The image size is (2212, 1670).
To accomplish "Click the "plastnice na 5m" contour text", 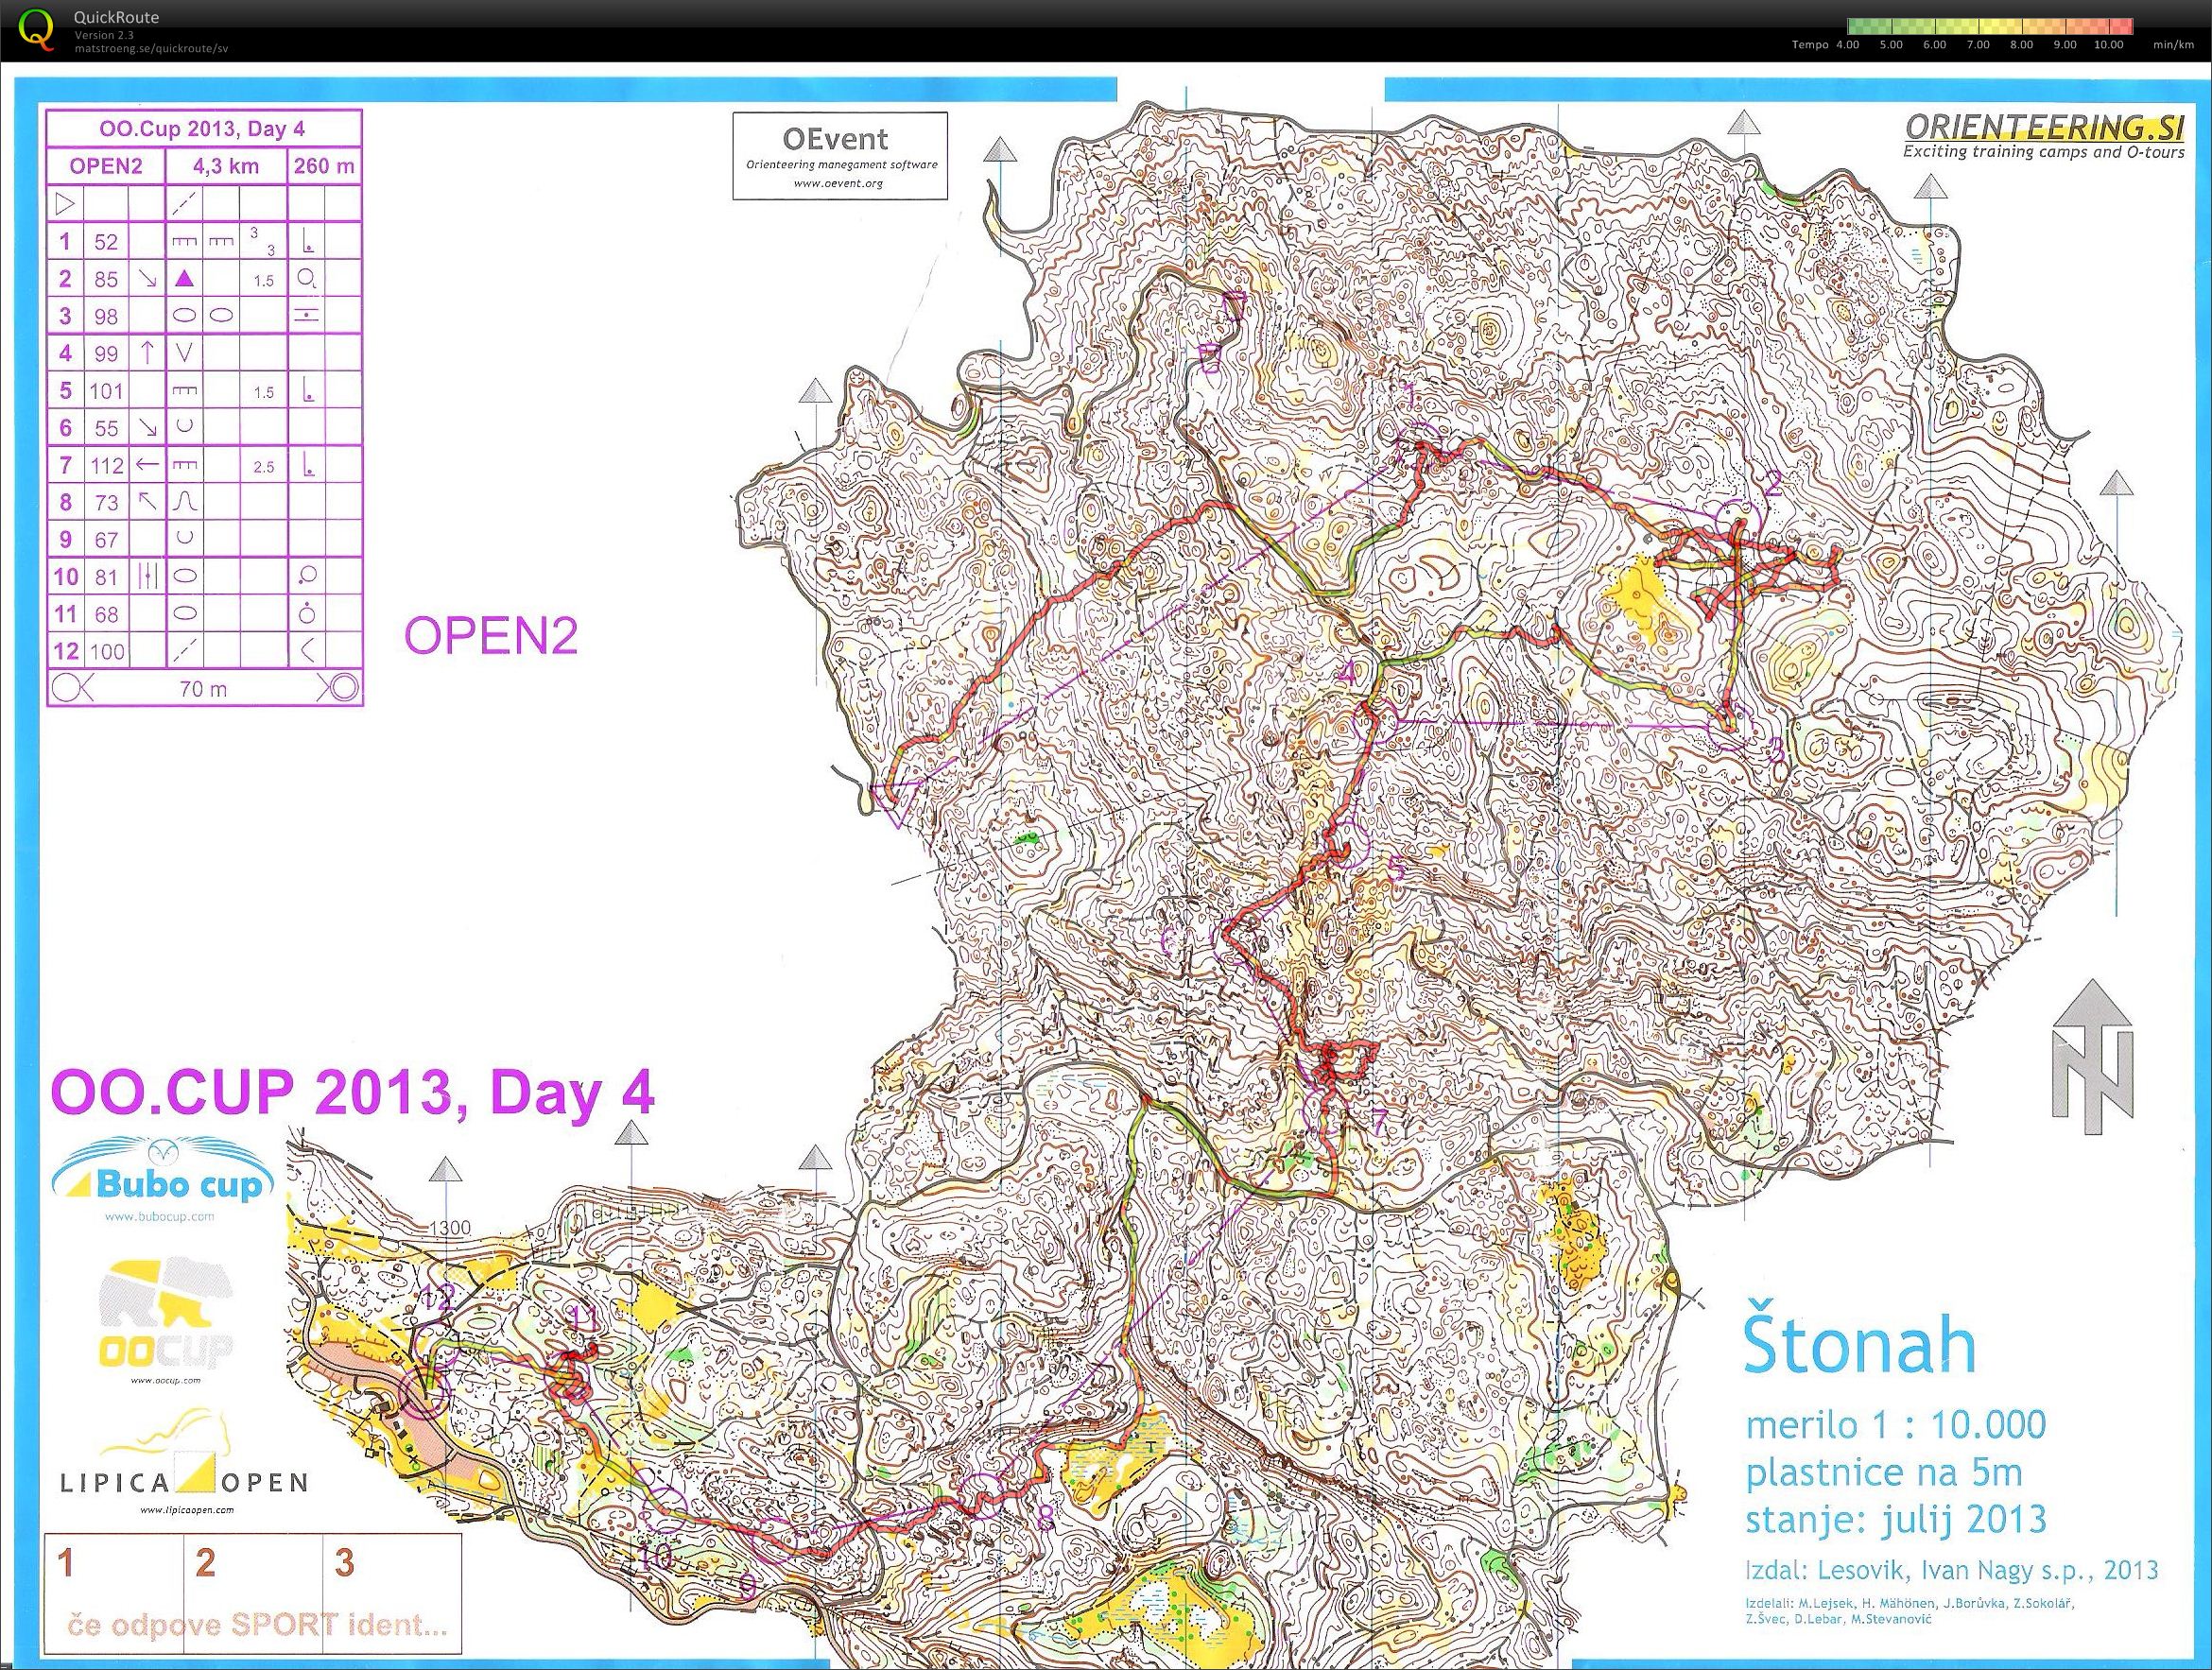I will tap(1884, 1473).
